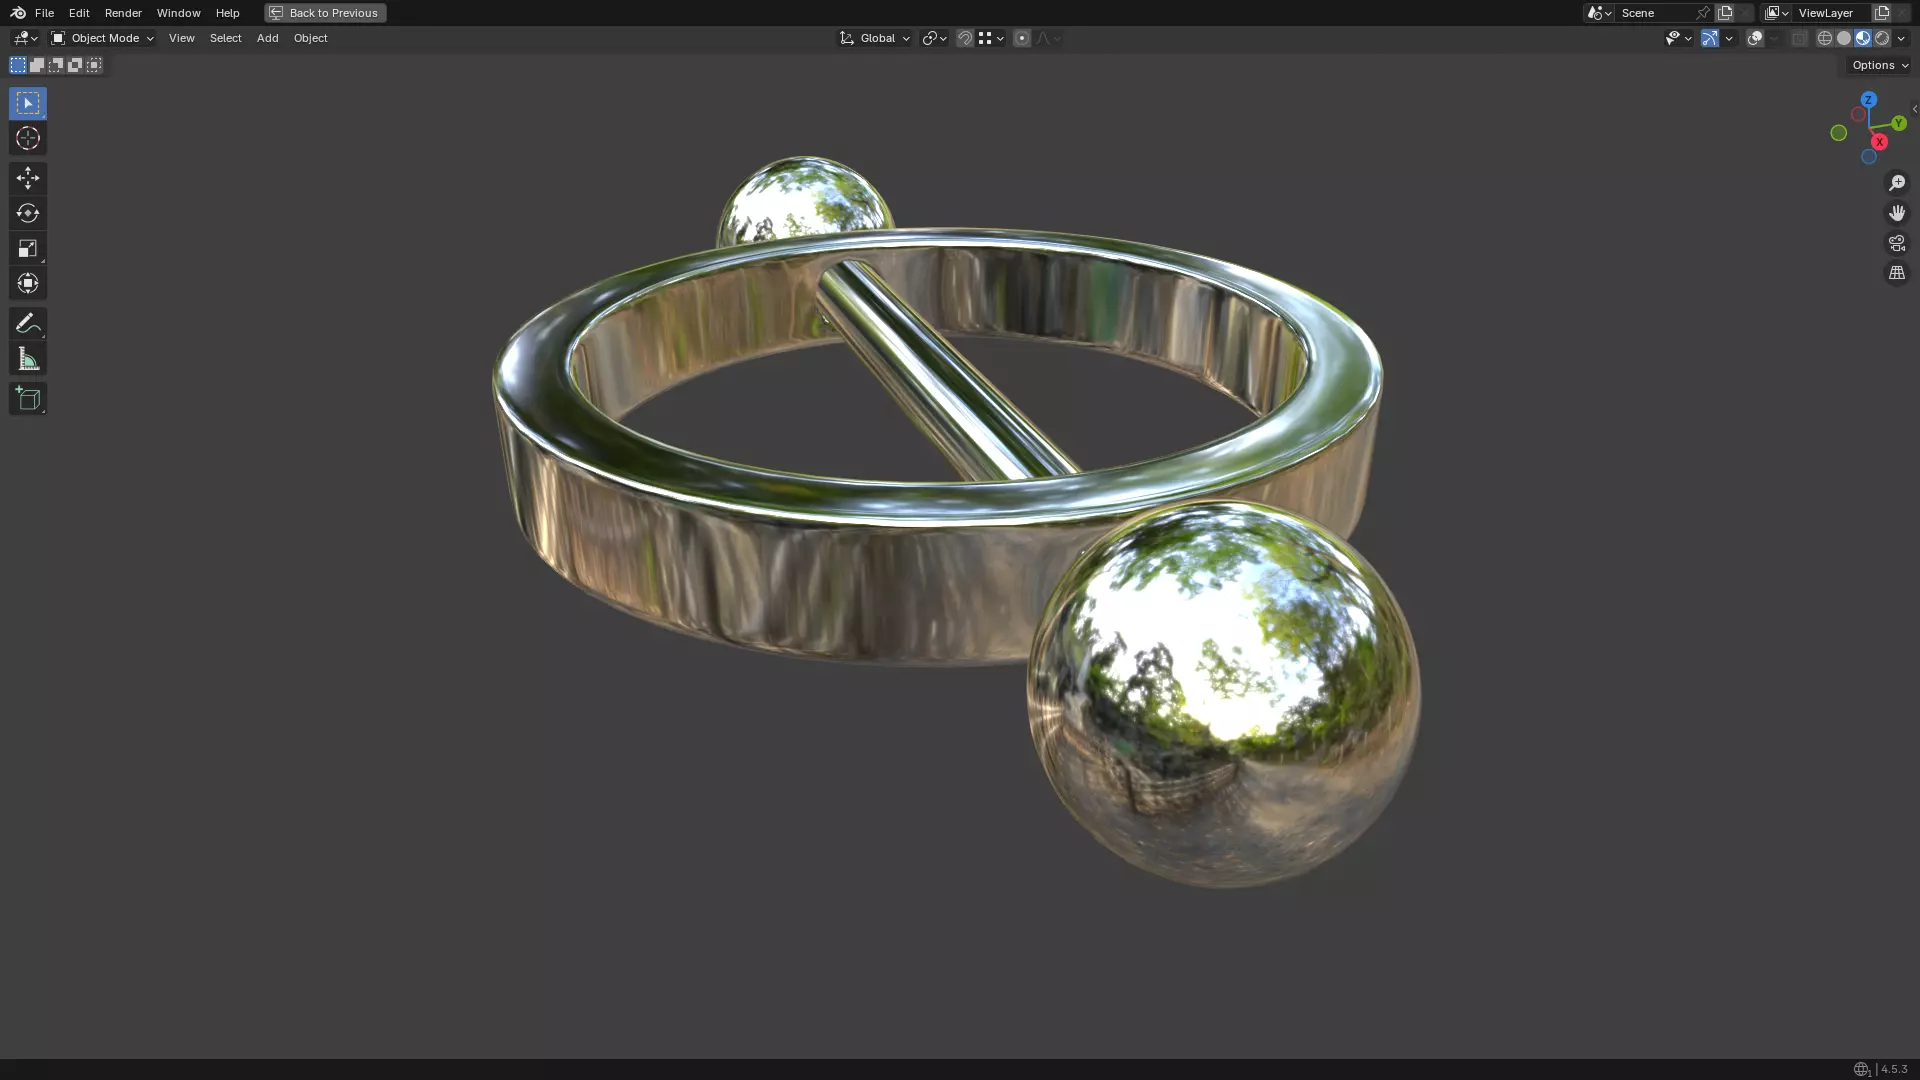The image size is (1920, 1080).
Task: Click the blue Z axis gizmo ball
Action: click(1869, 100)
